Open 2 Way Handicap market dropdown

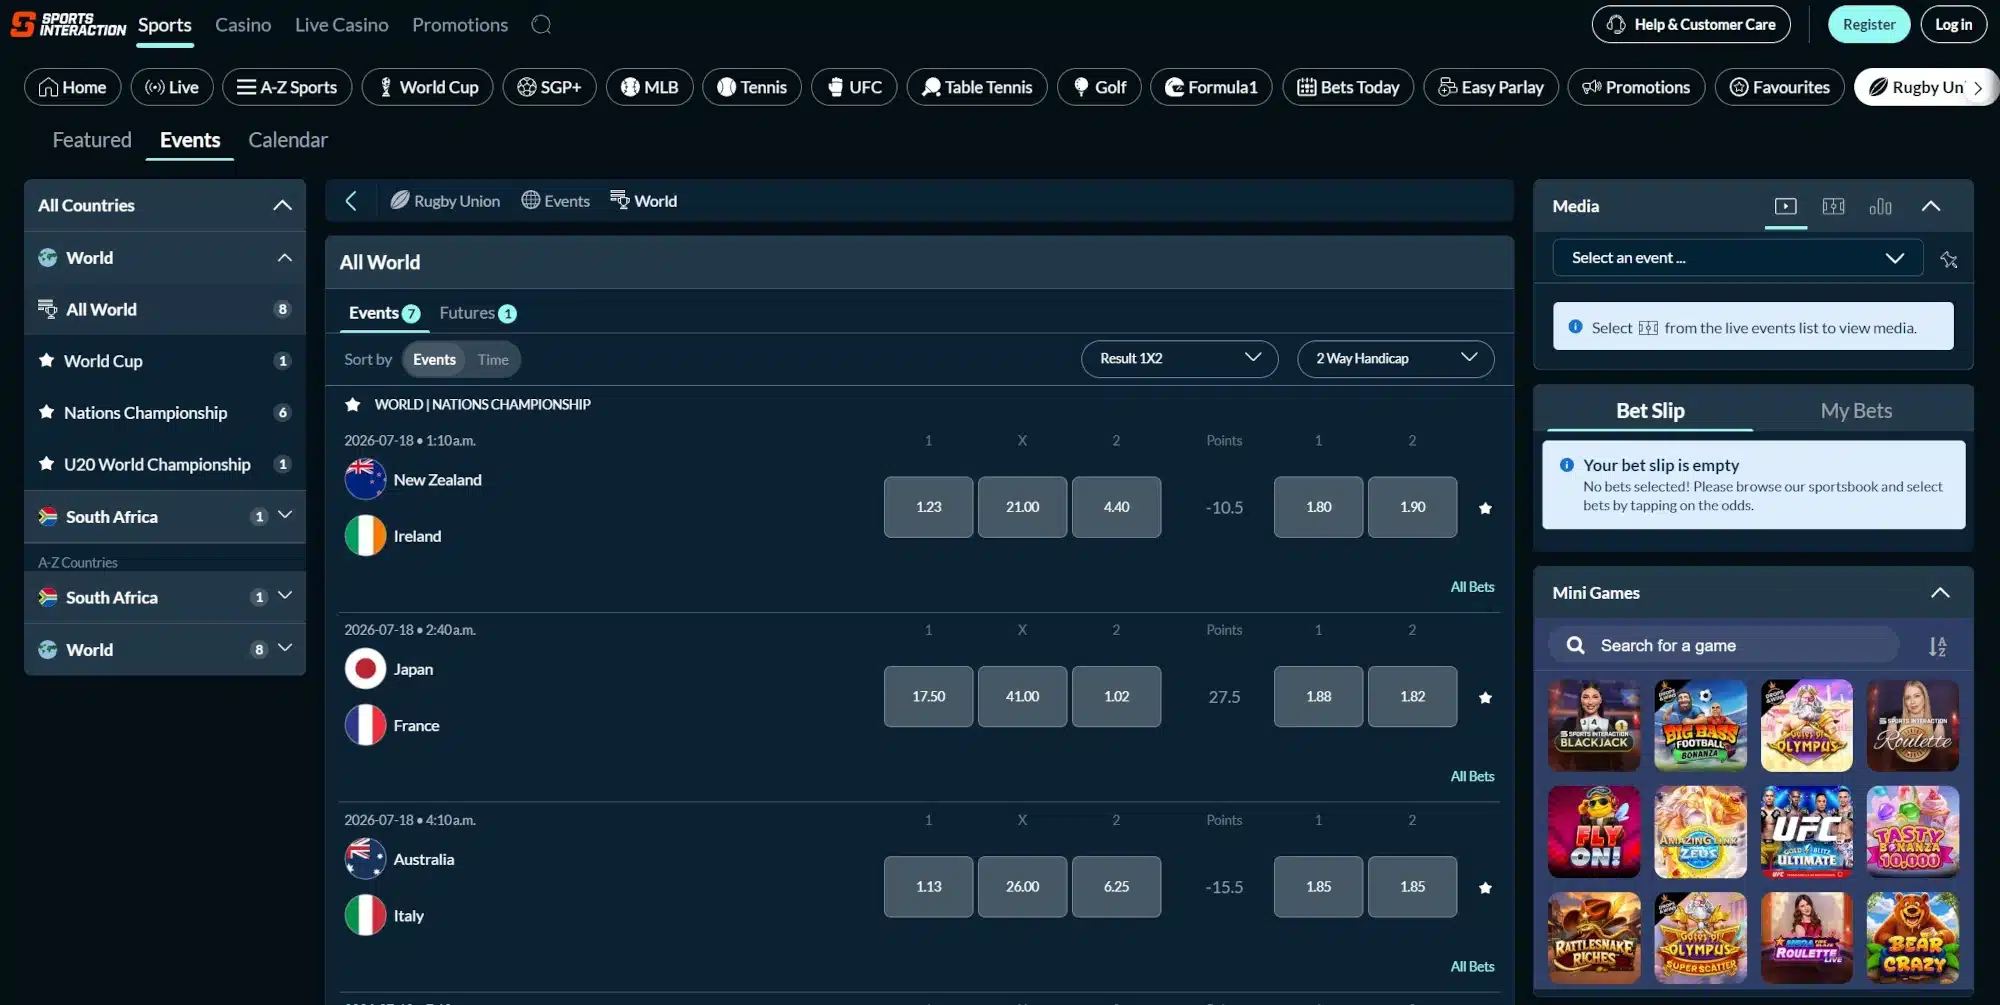coord(1395,359)
